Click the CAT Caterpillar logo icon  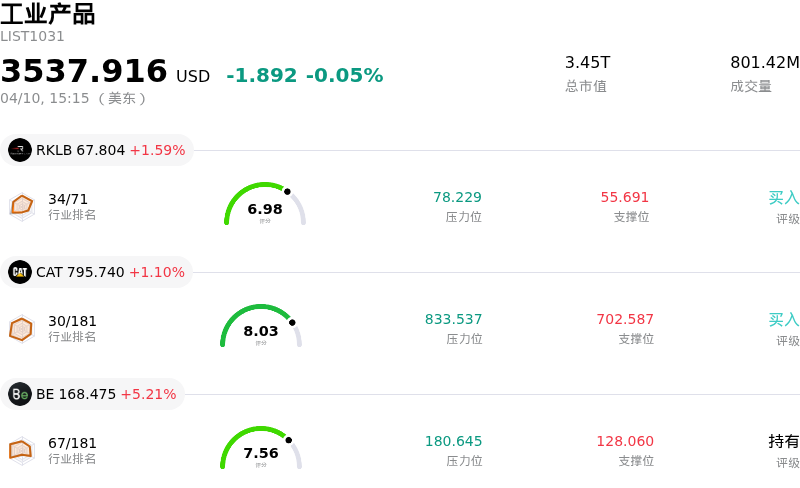point(20,272)
